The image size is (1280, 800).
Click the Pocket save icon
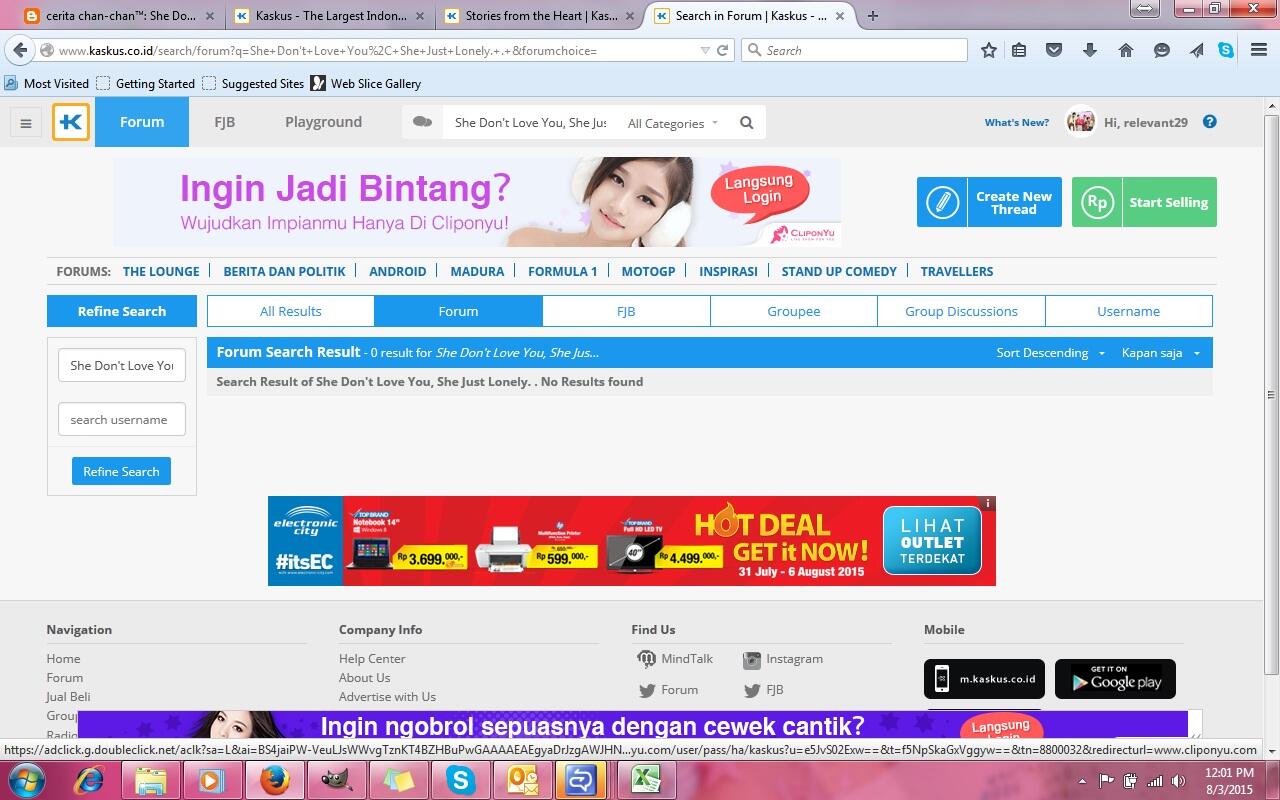pyautogui.click(x=1054, y=50)
